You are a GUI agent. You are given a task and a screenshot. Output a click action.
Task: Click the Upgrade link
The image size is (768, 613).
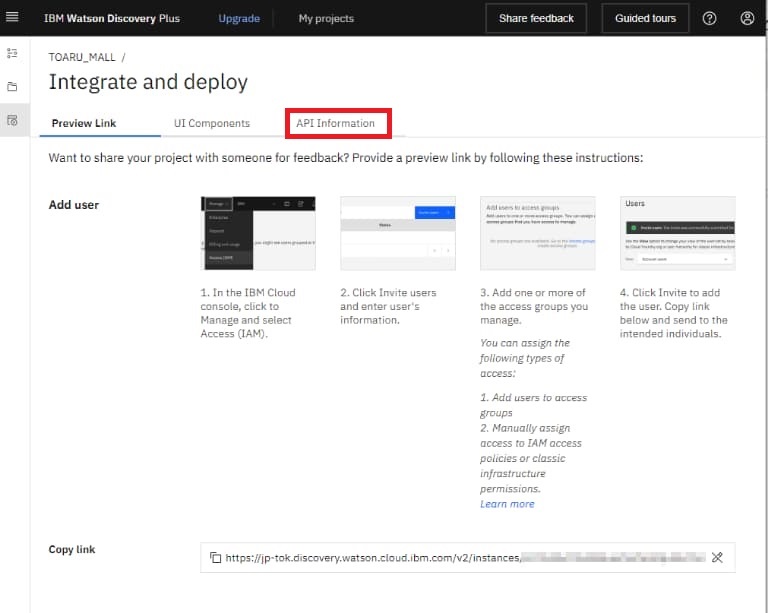tap(239, 18)
